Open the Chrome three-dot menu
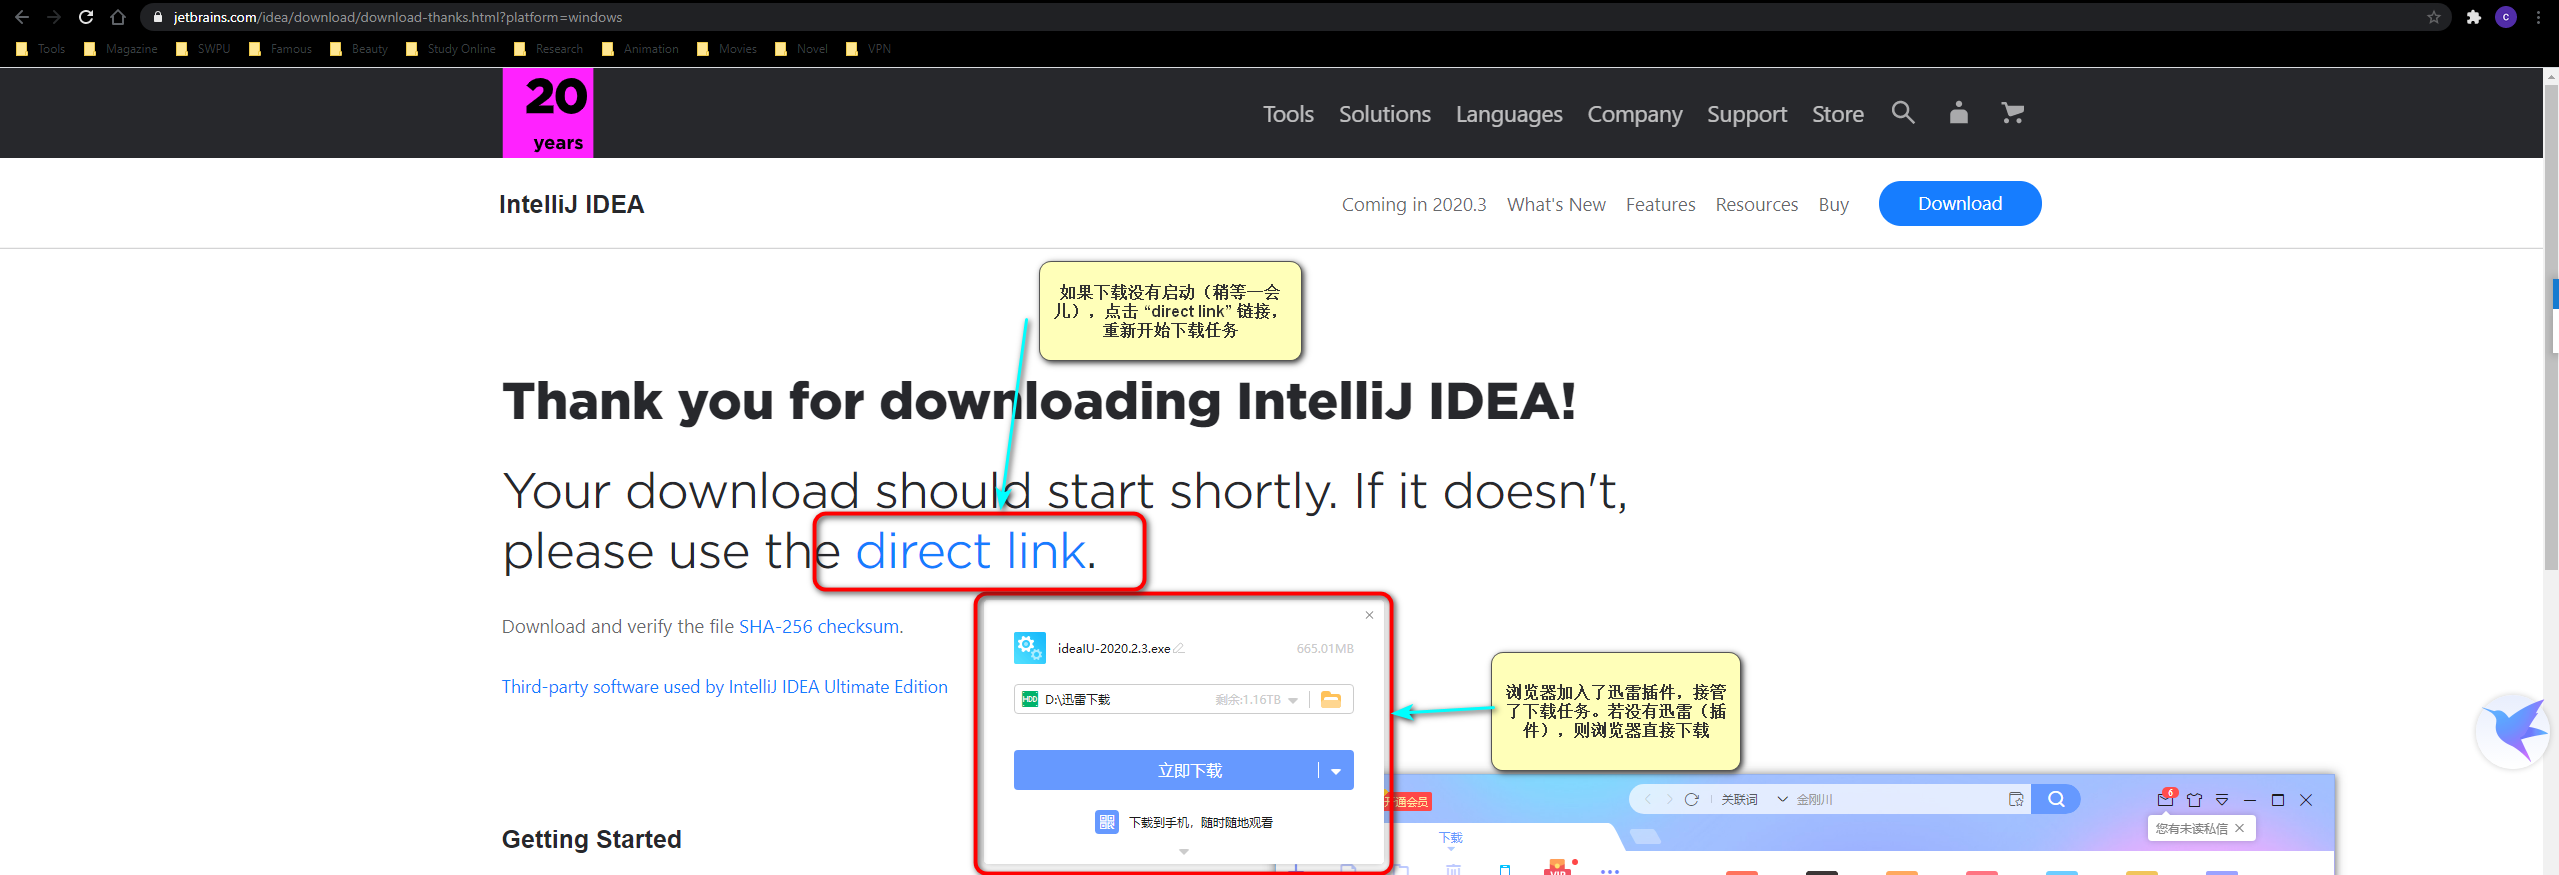The height and width of the screenshot is (875, 2559). 2538,17
